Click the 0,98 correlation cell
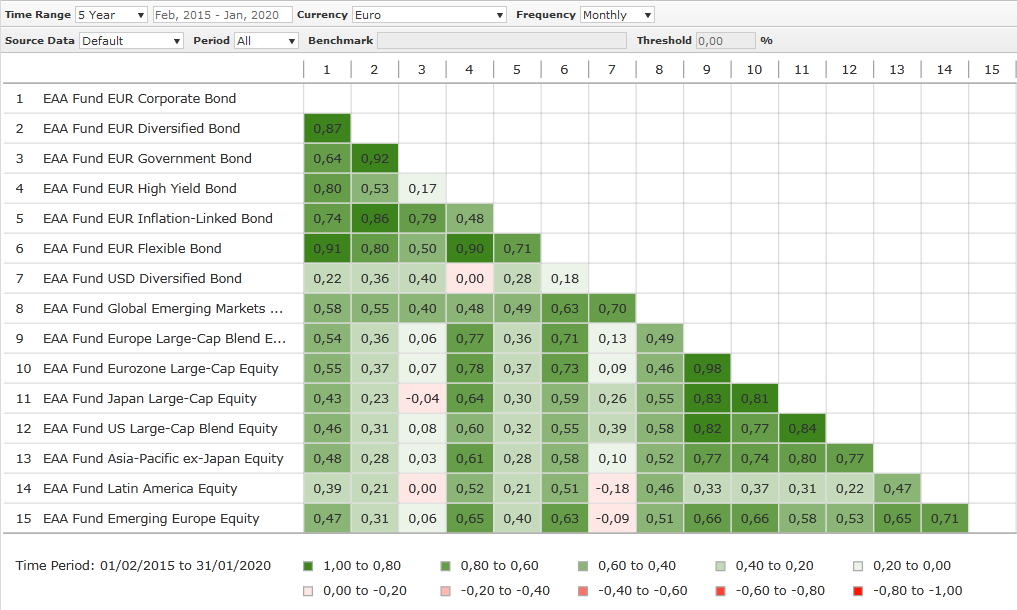The height and width of the screenshot is (610, 1017). 707,369
